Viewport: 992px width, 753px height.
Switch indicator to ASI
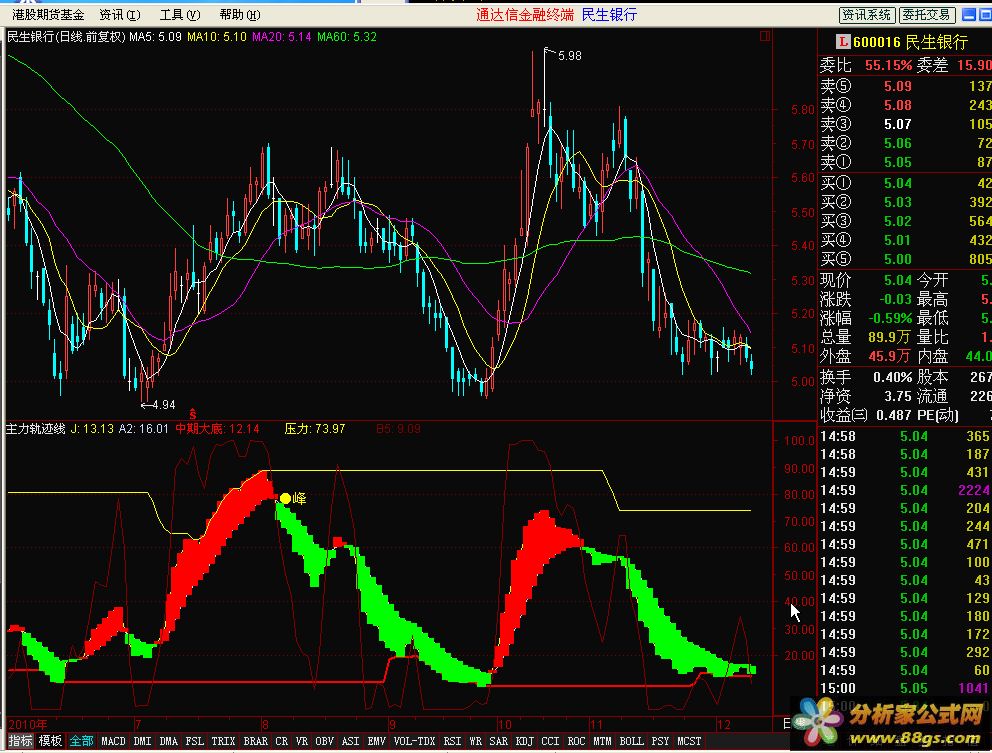(350, 741)
